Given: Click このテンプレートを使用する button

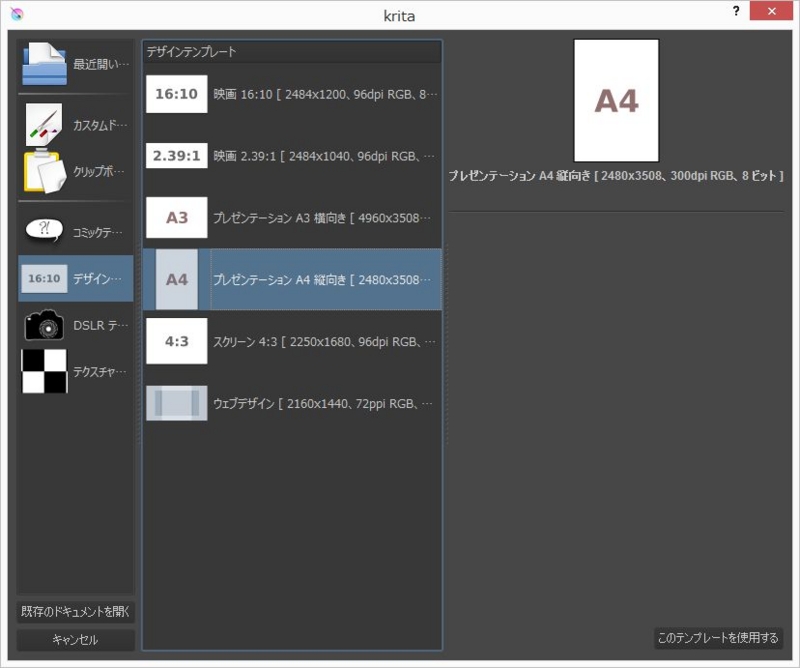Looking at the screenshot, I should click(x=718, y=638).
